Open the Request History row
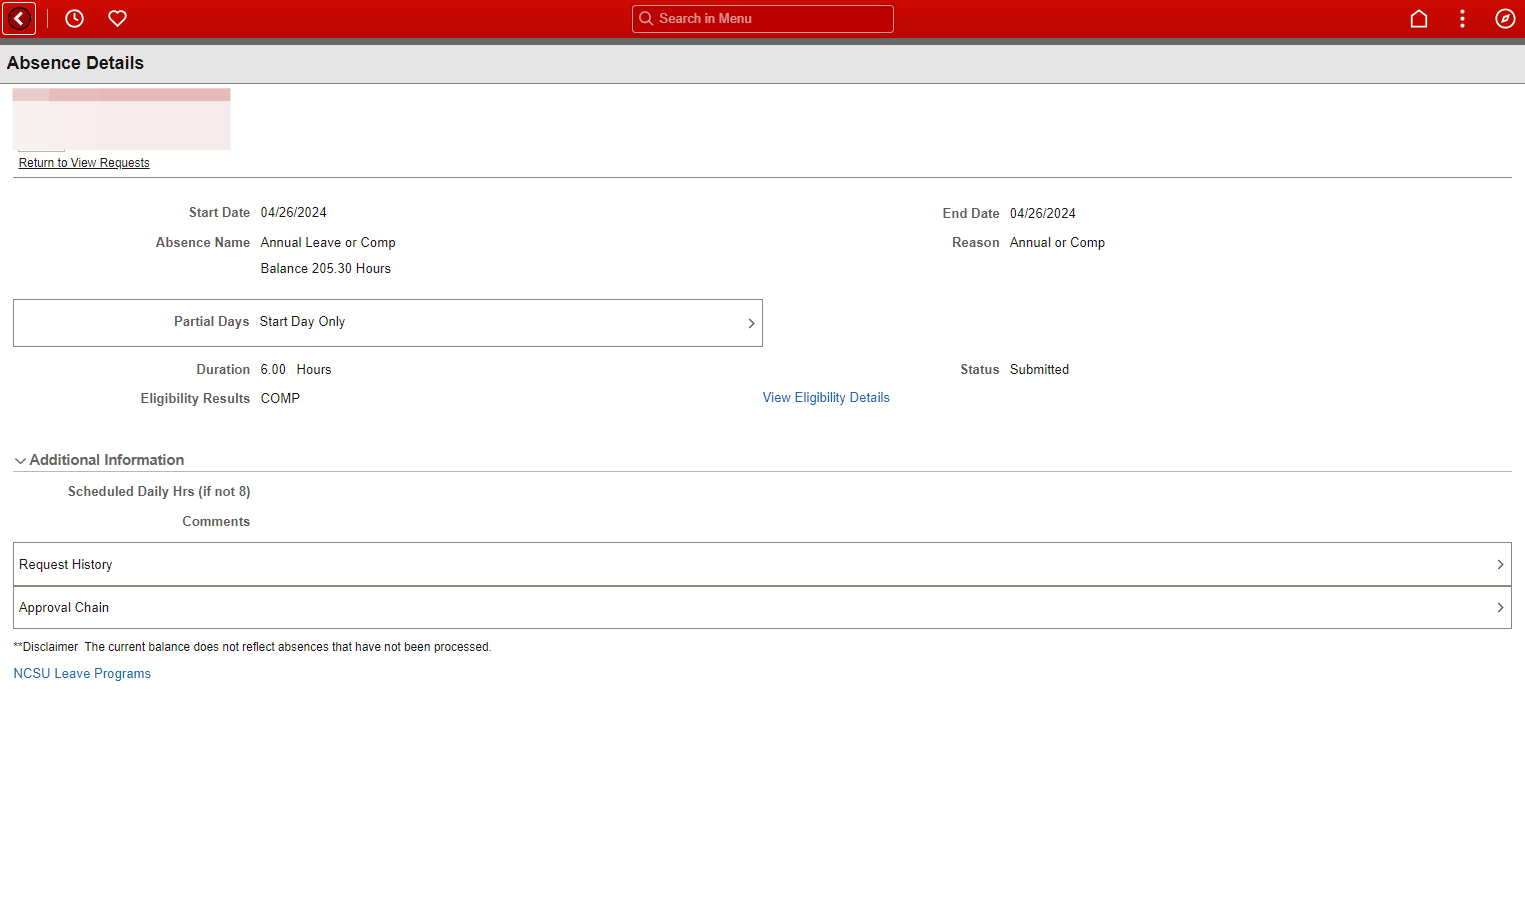This screenshot has width=1525, height=911. click(762, 564)
